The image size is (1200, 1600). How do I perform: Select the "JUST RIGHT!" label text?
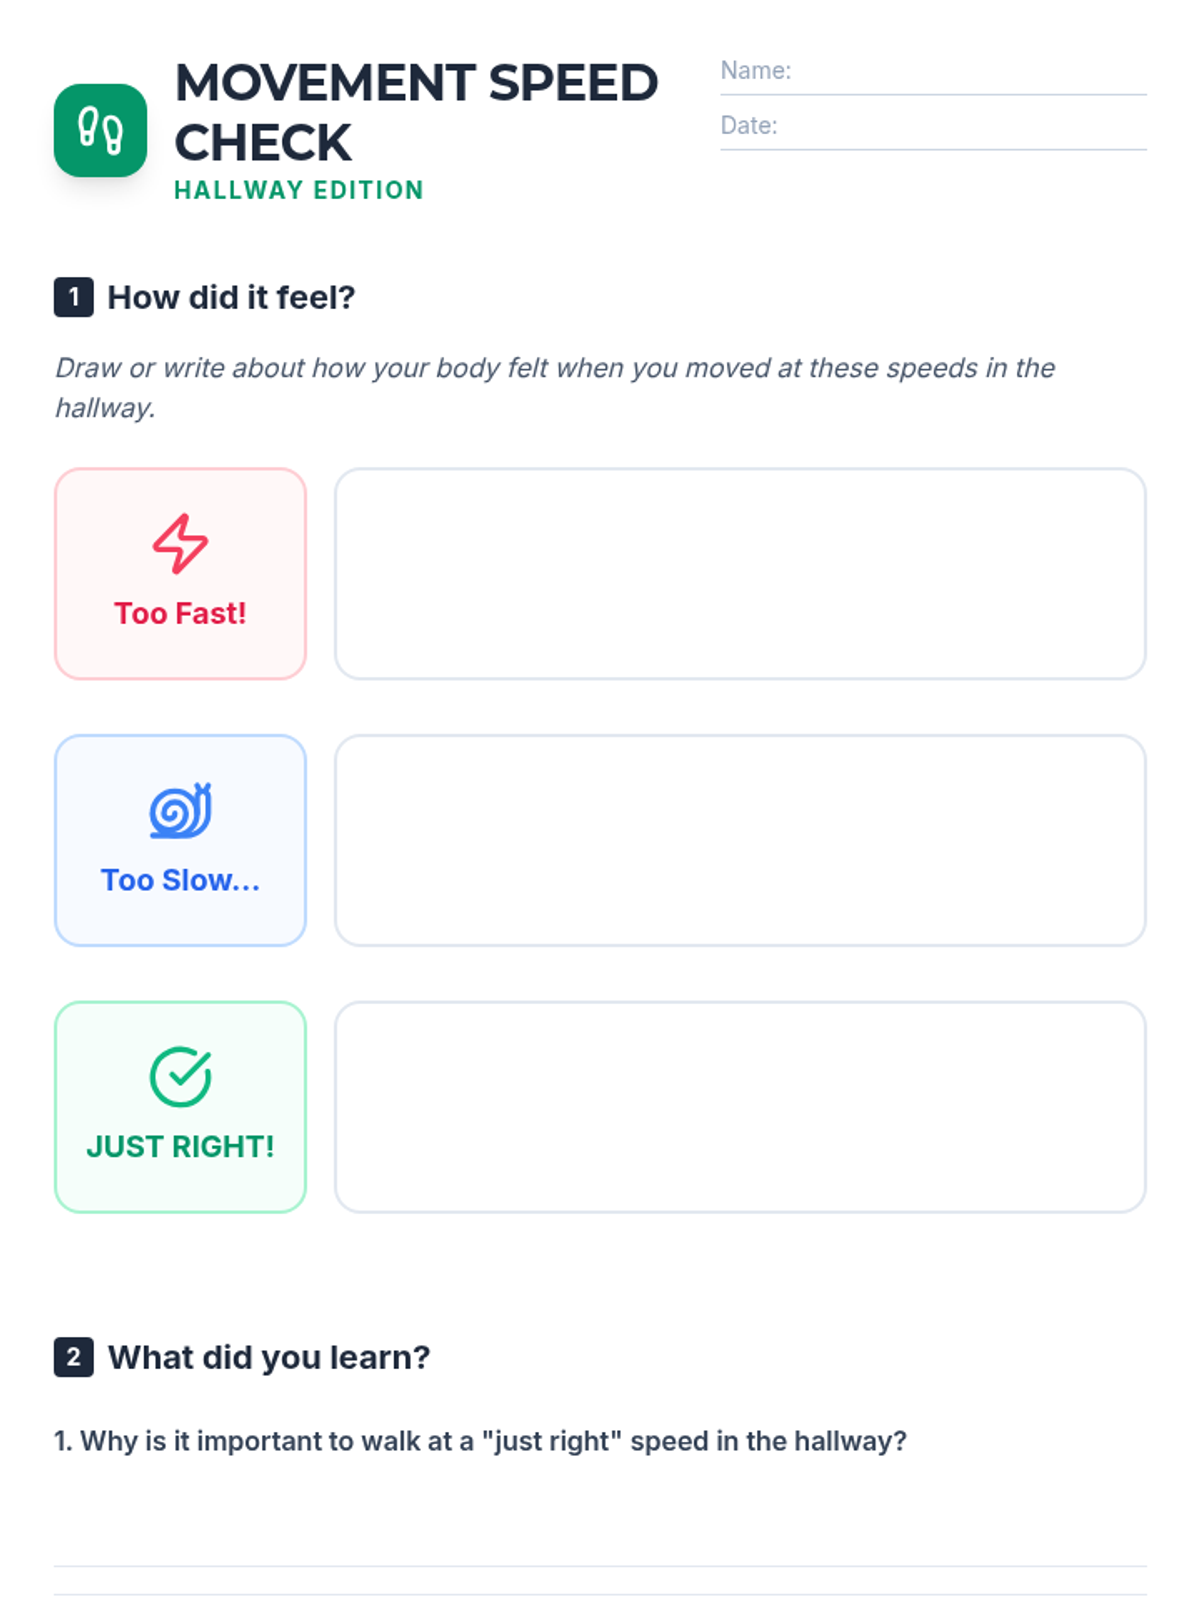tap(180, 1146)
